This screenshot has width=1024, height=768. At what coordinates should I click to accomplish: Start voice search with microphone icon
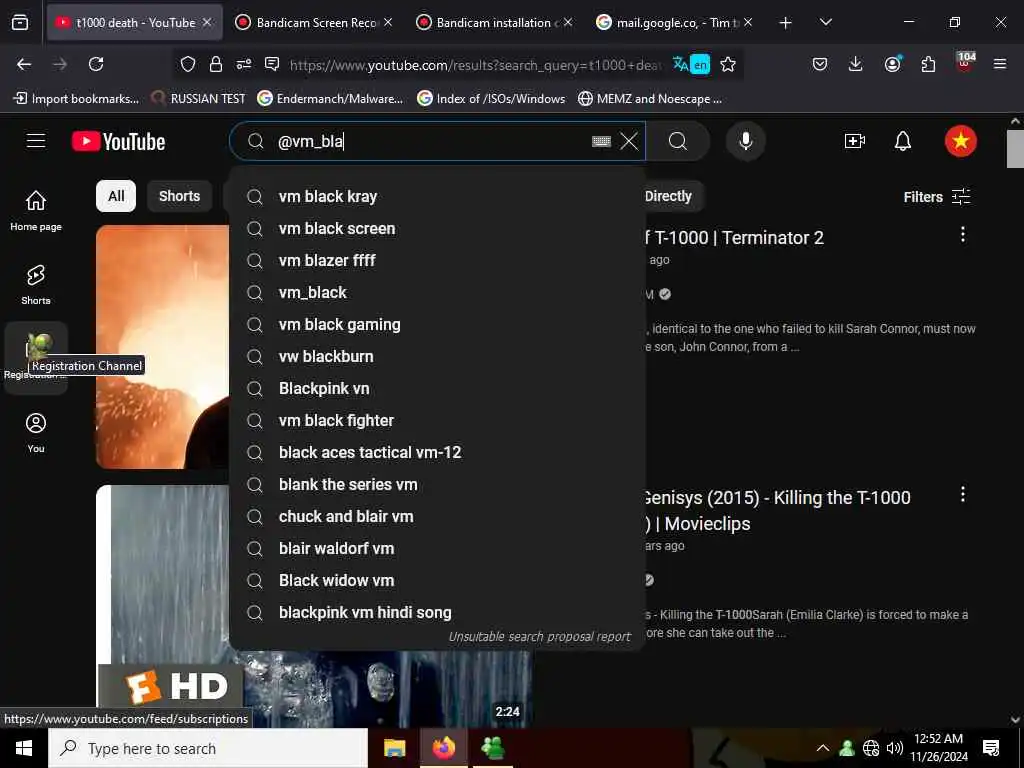[x=745, y=141]
